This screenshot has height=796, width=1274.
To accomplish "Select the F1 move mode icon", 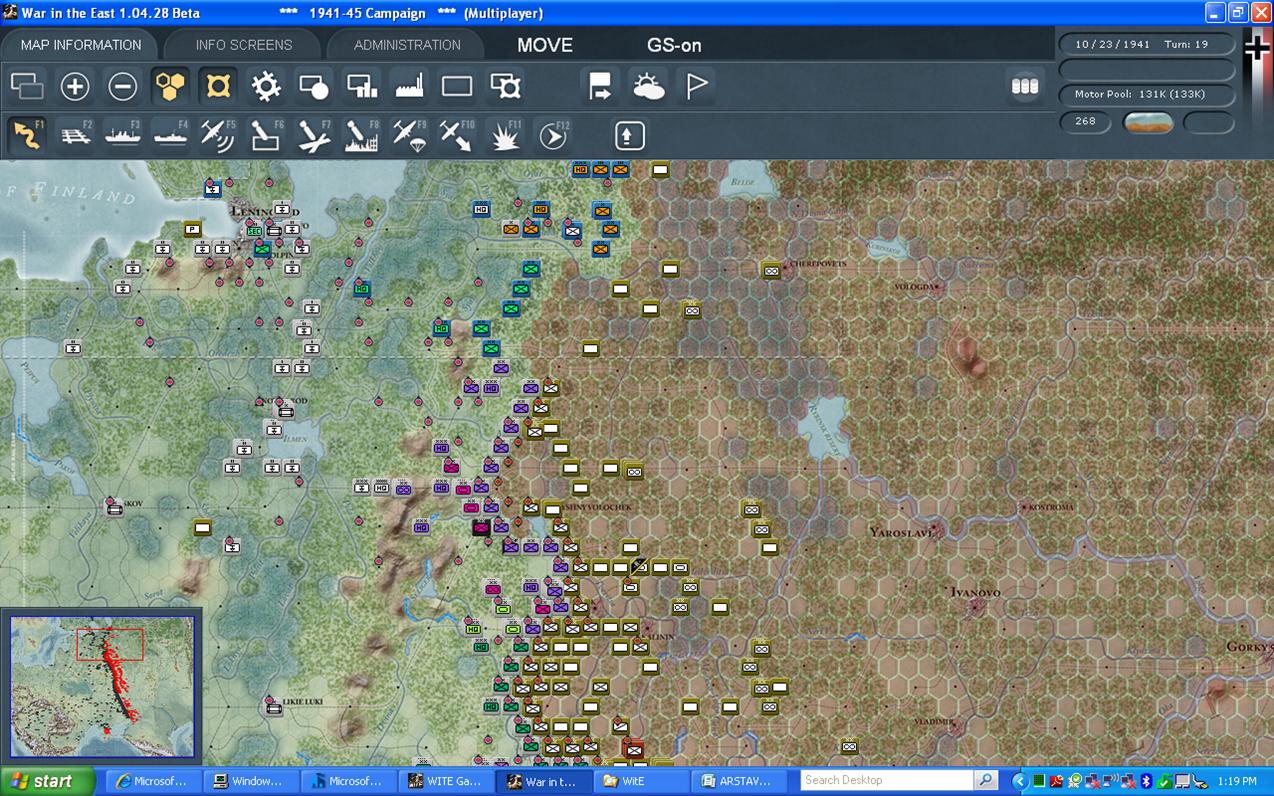I will tap(27, 135).
